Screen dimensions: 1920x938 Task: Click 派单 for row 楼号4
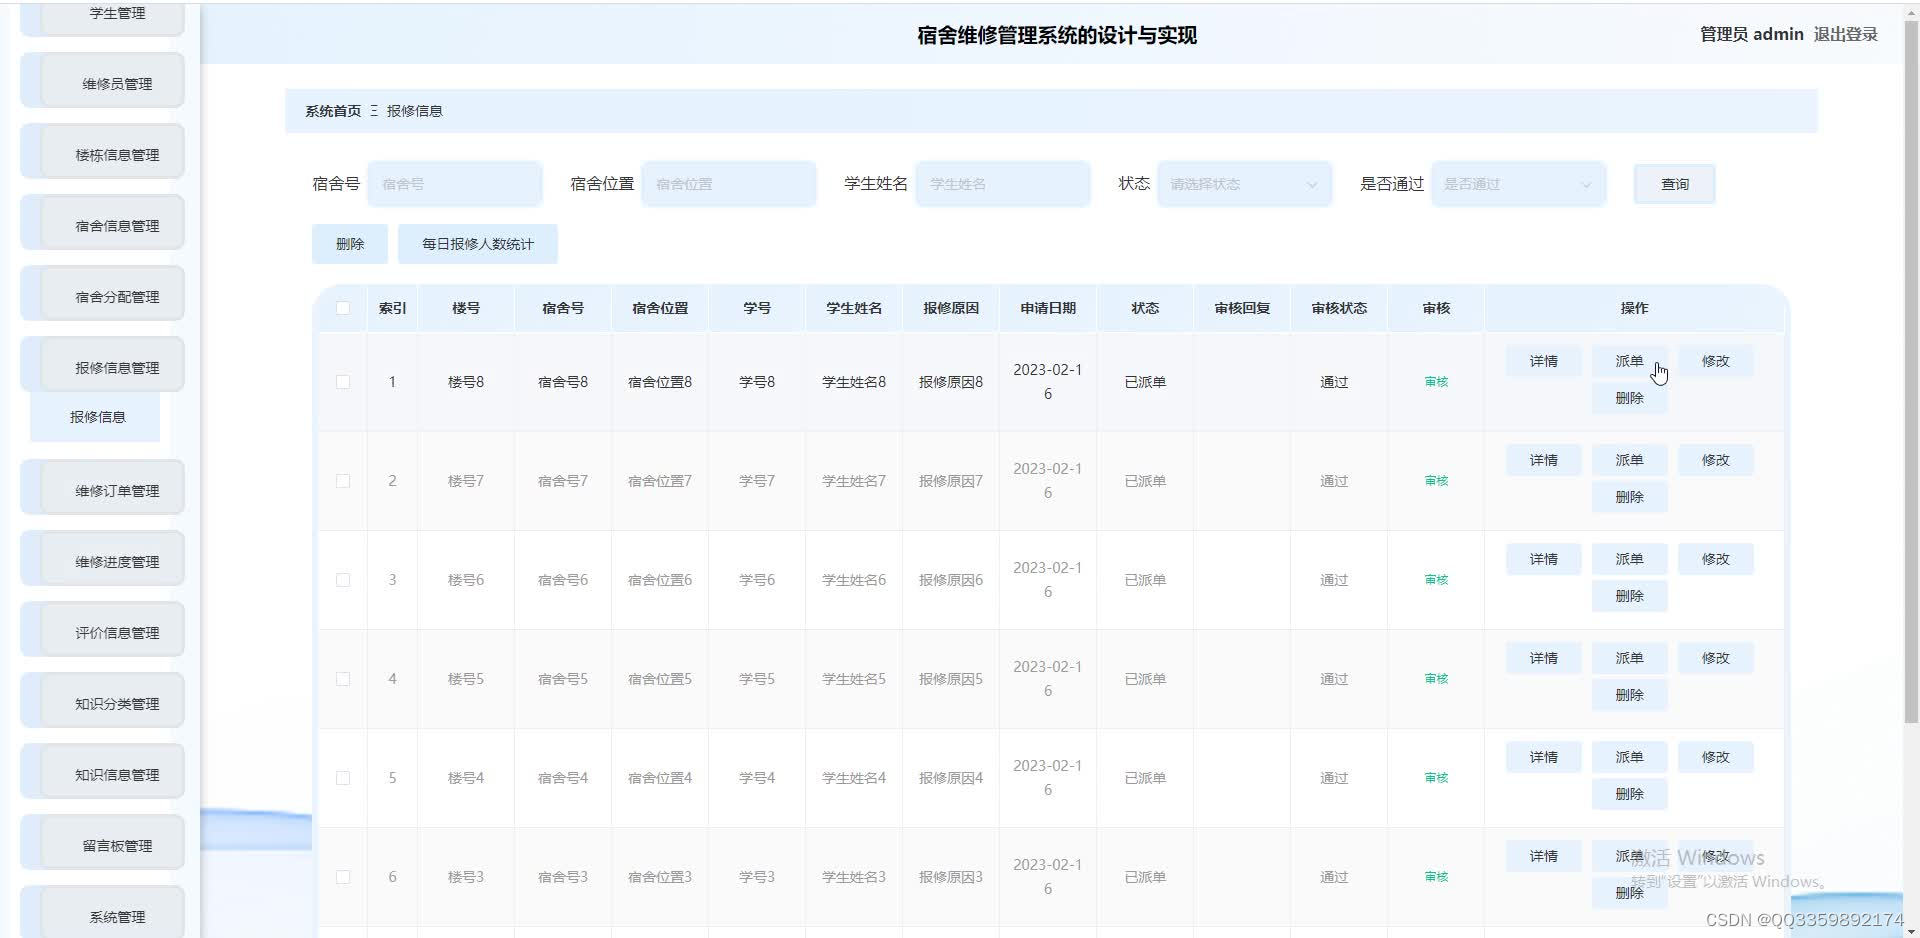[x=1629, y=757]
